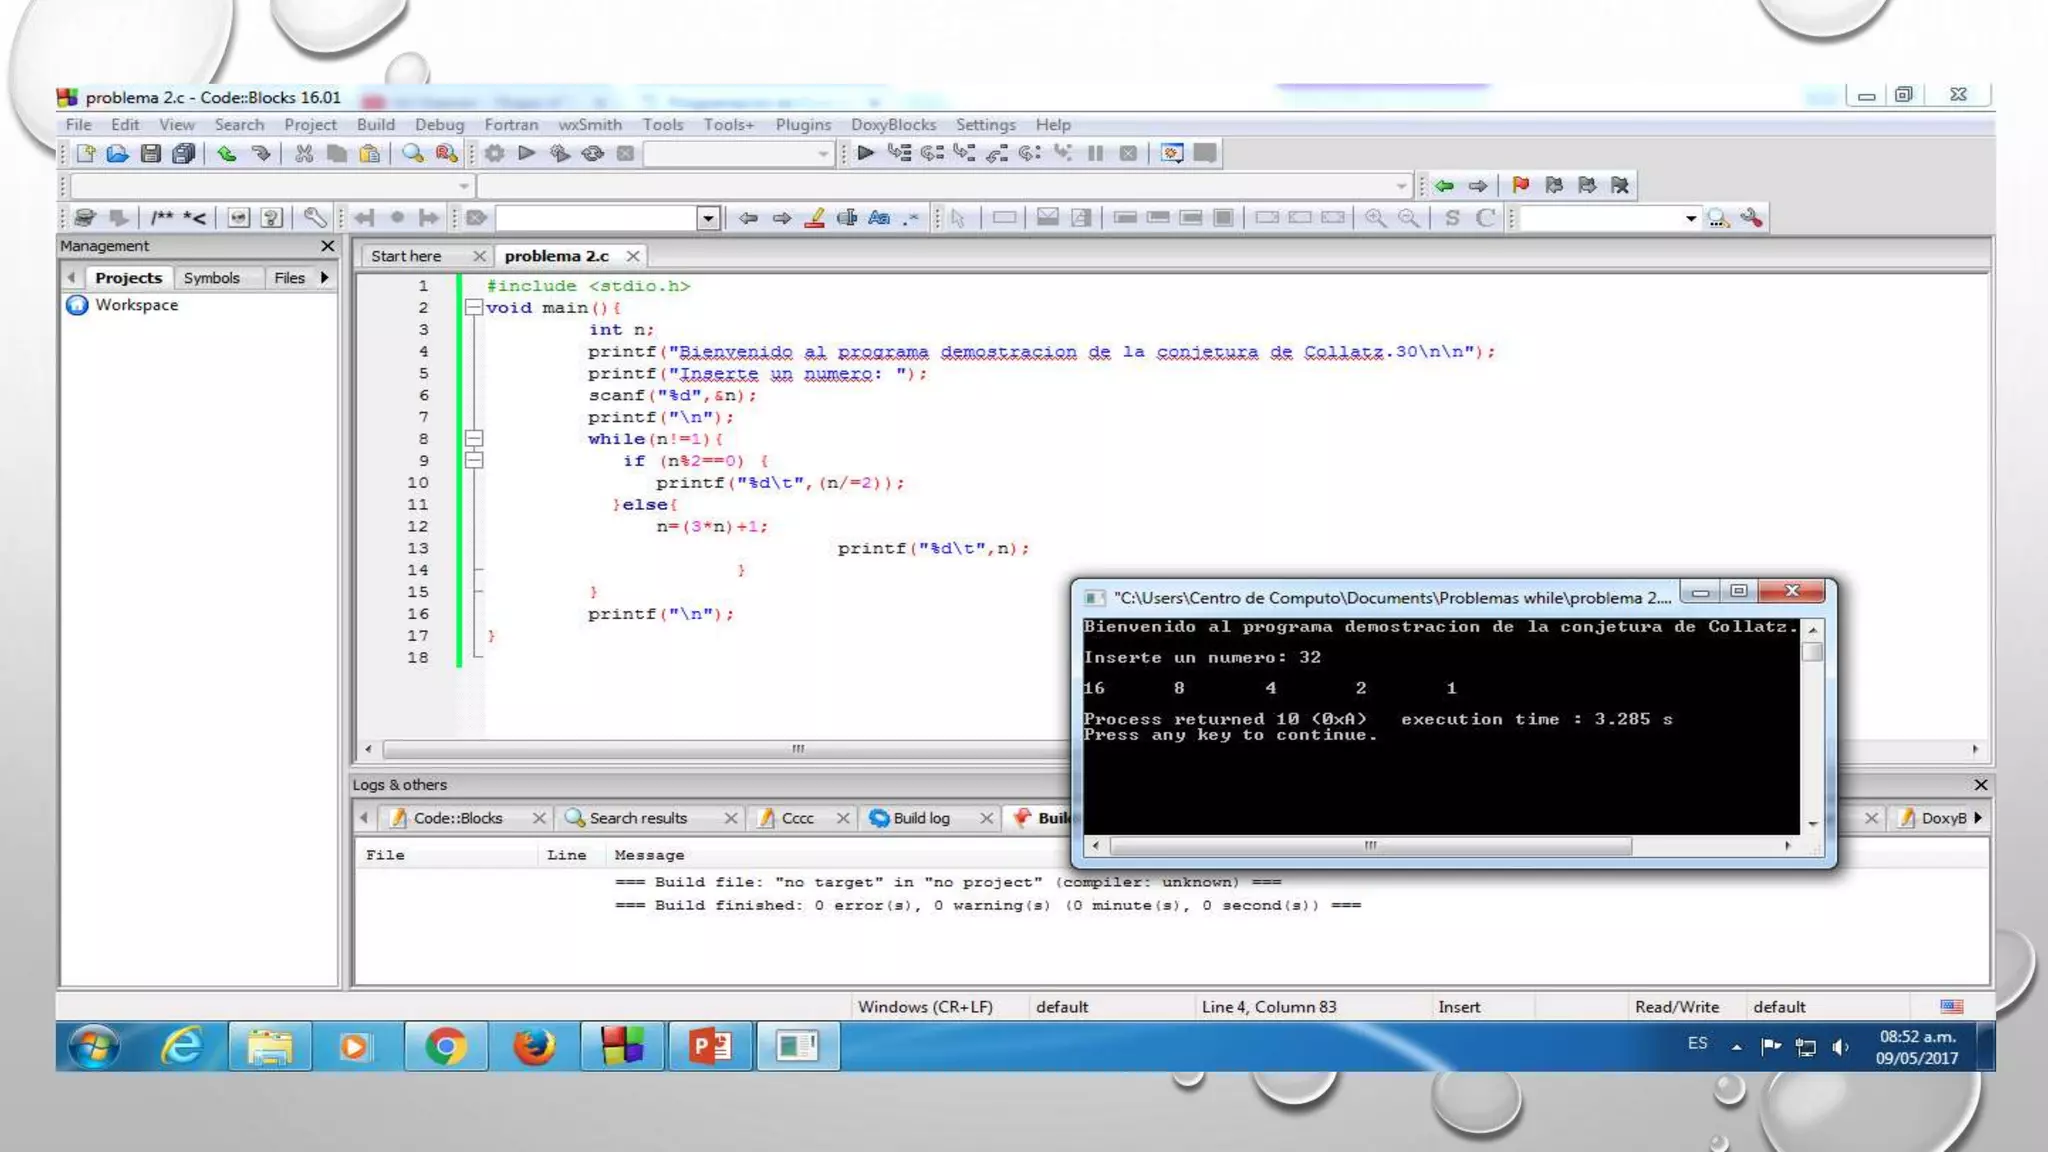This screenshot has width=2048, height=1152.
Task: Click the Find magnifier icon in toolbar
Action: pyautogui.click(x=412, y=153)
